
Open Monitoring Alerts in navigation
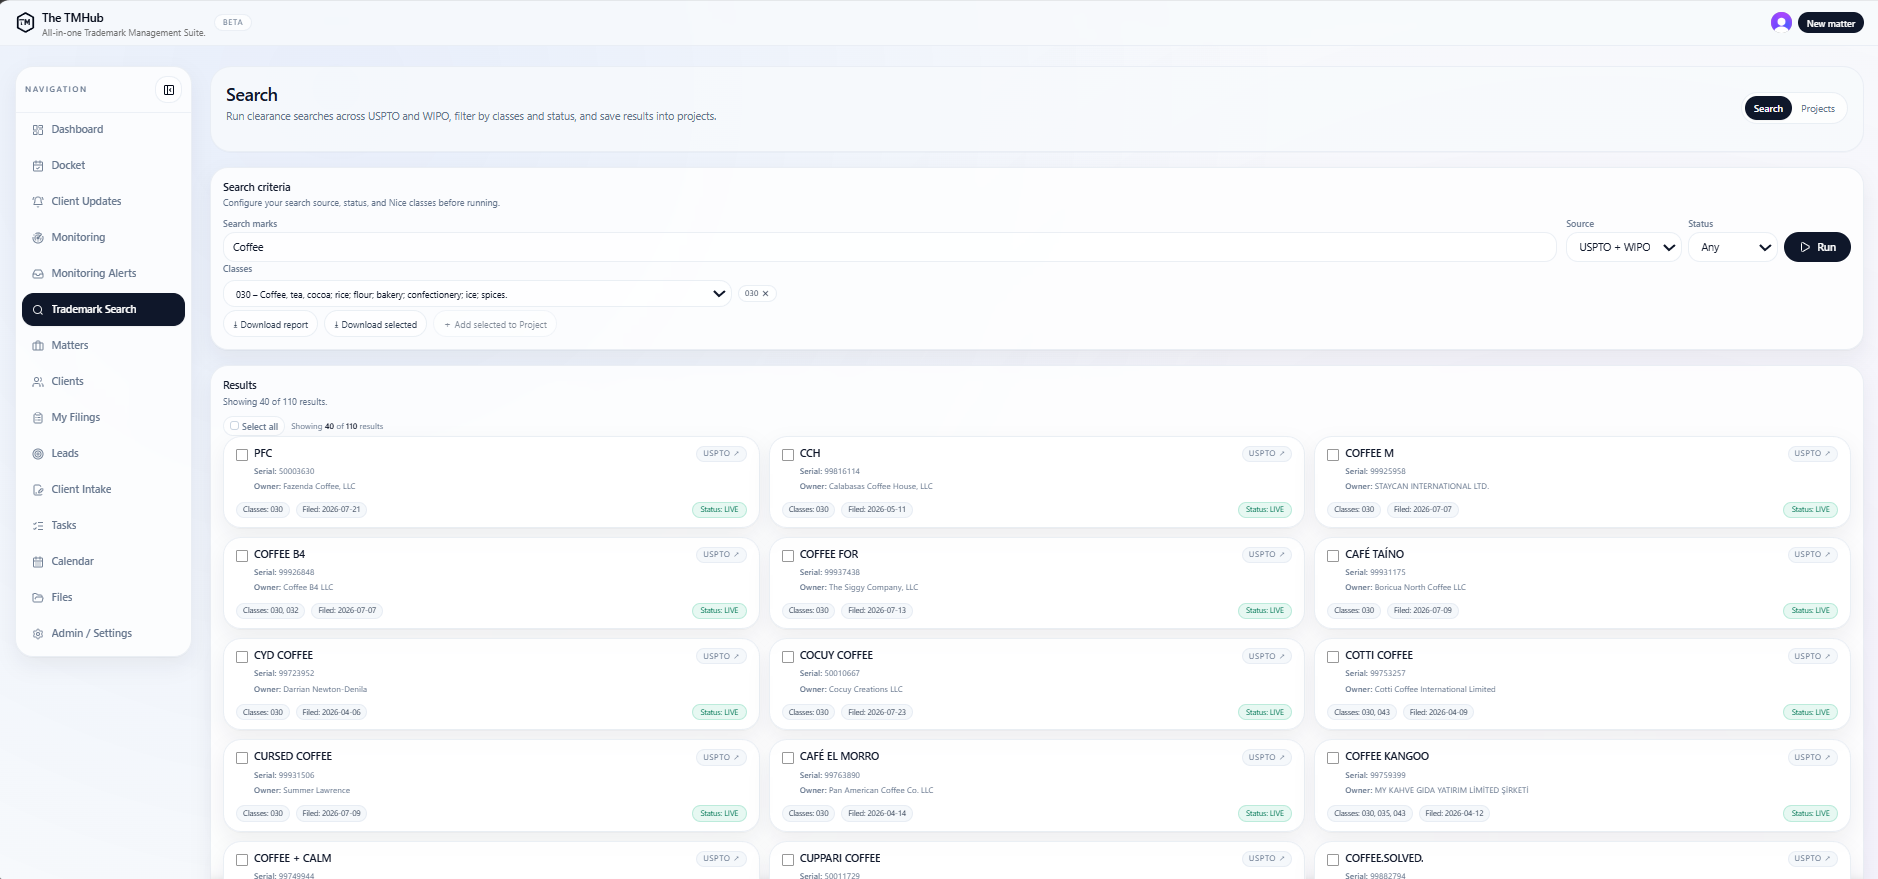point(103,274)
